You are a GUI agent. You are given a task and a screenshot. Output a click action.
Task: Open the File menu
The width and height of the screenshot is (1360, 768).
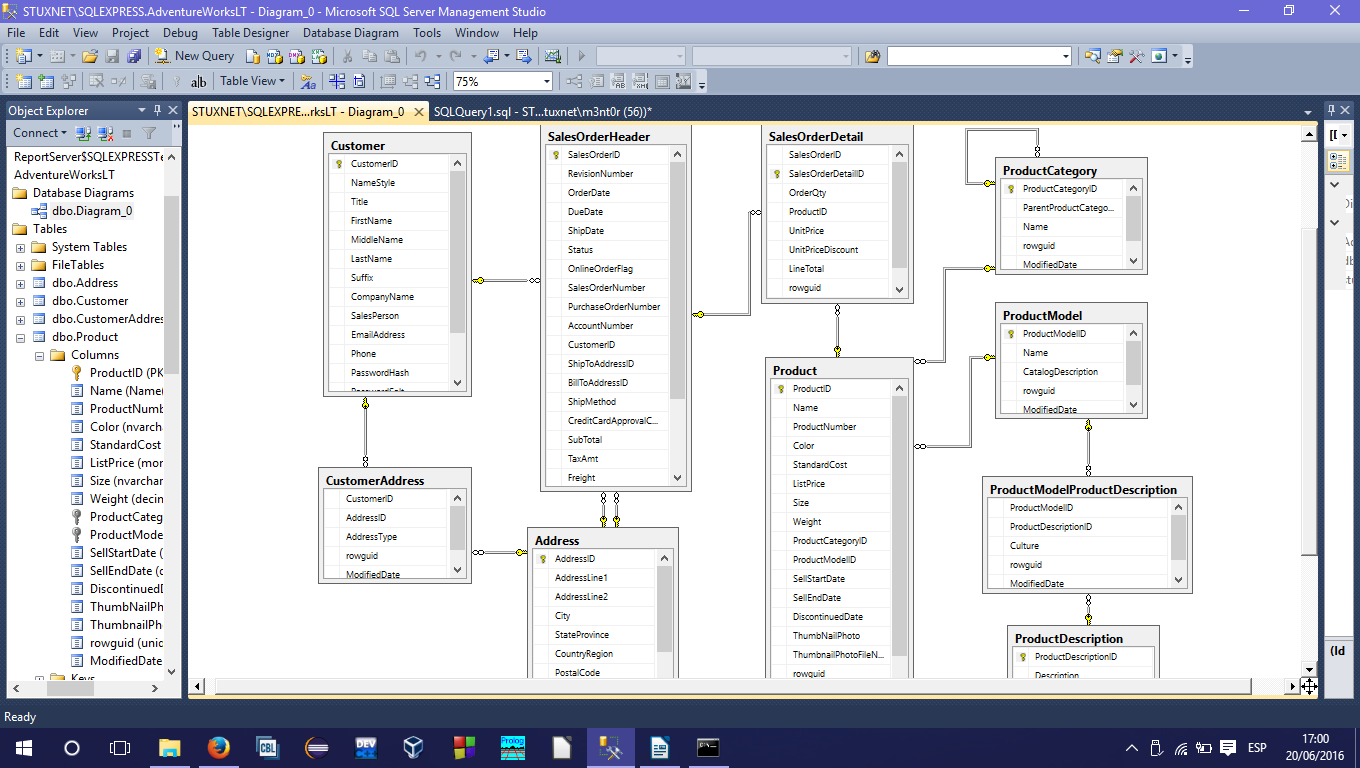pyautogui.click(x=16, y=32)
